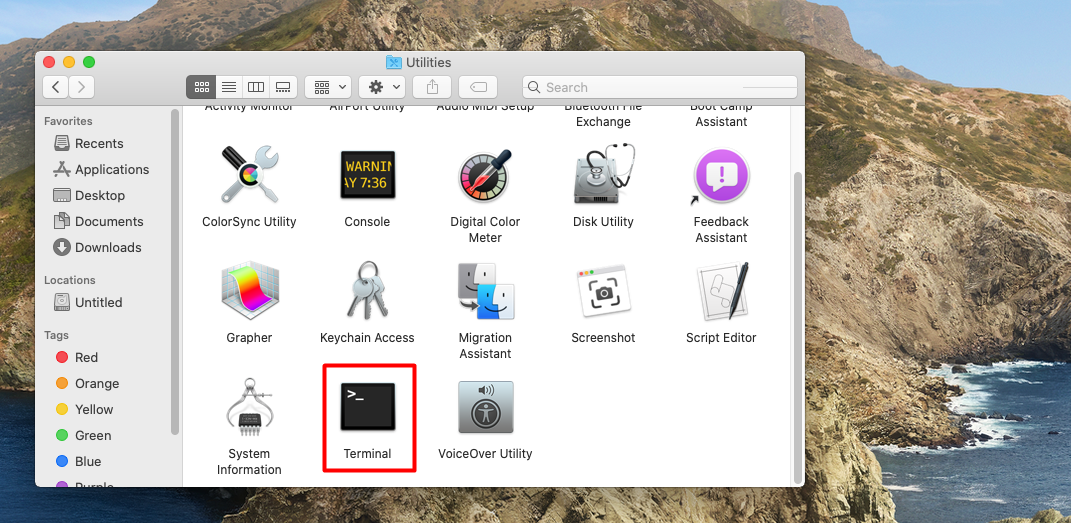Click the Tags sidebar heading
This screenshot has width=1071, height=523.
click(57, 335)
